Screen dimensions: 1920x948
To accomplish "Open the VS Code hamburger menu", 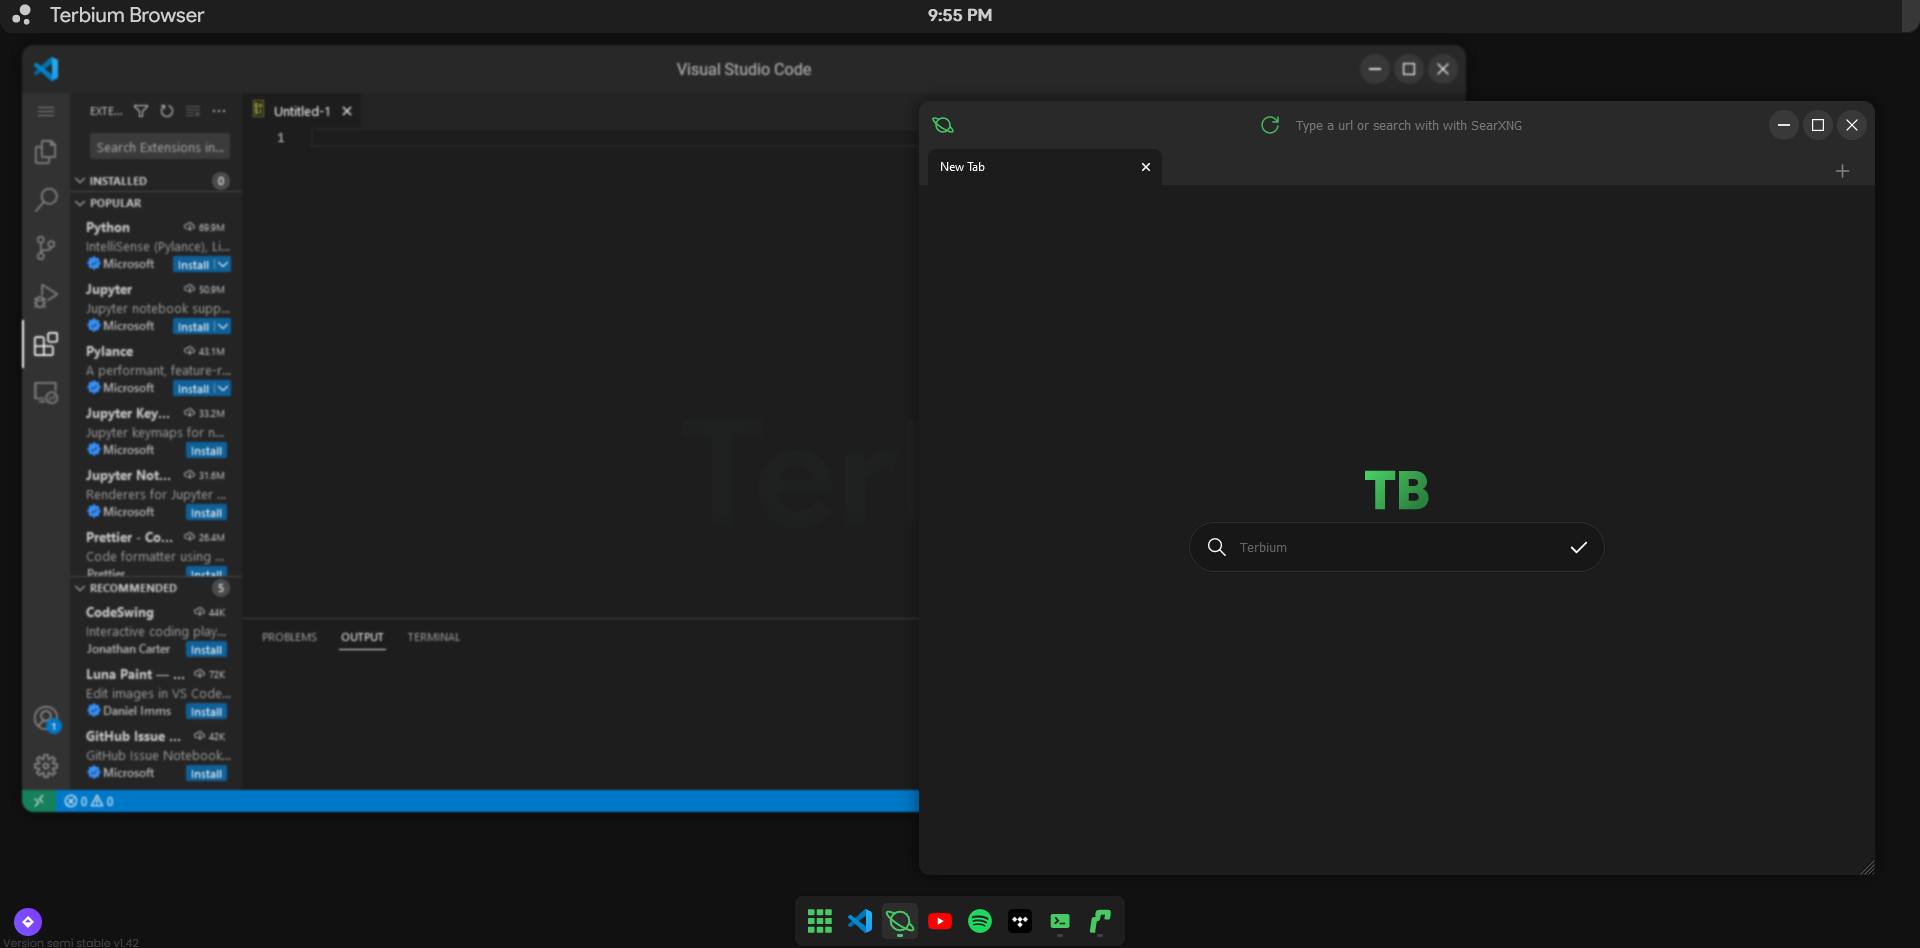I will pos(46,111).
